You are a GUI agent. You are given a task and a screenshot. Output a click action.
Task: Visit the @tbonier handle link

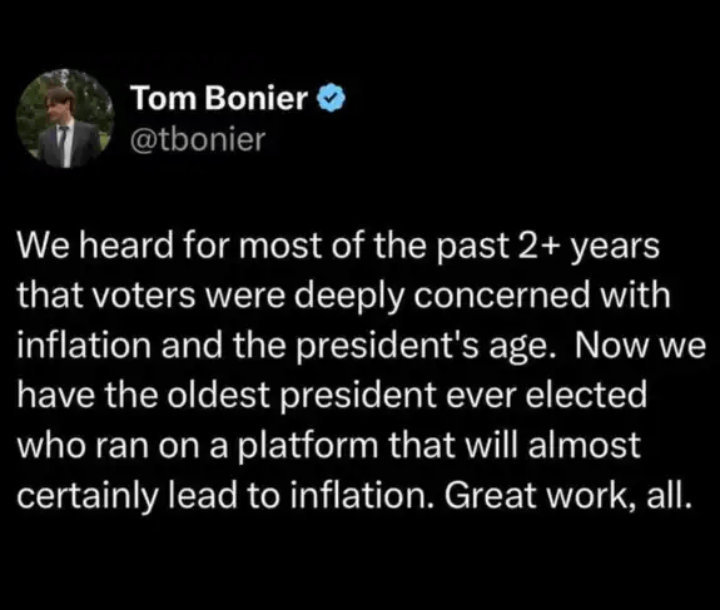(198, 140)
